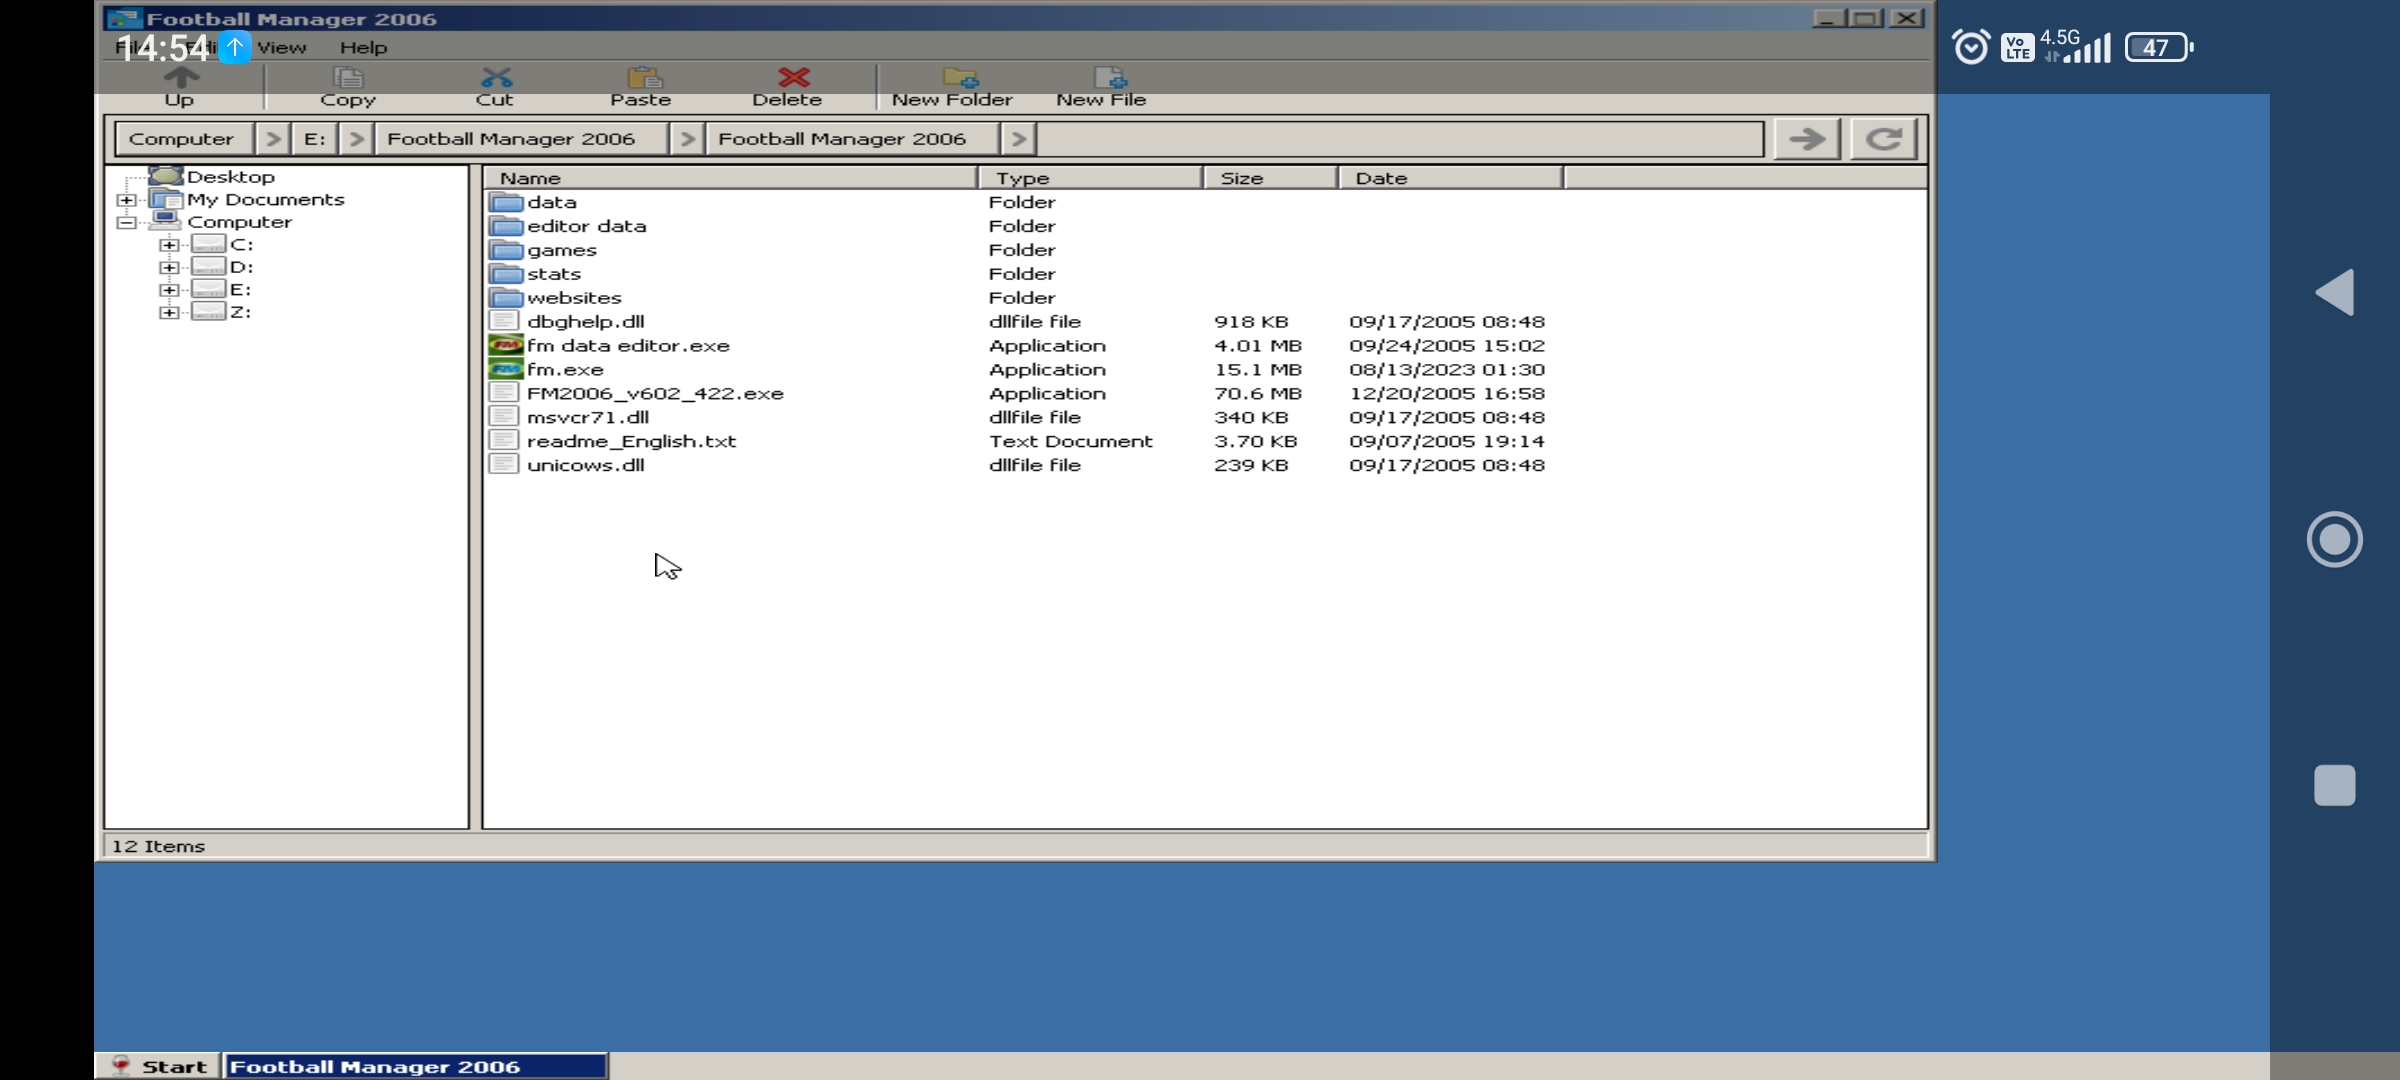The width and height of the screenshot is (2400, 1080).
Task: Select the games folder icon
Action: [506, 250]
